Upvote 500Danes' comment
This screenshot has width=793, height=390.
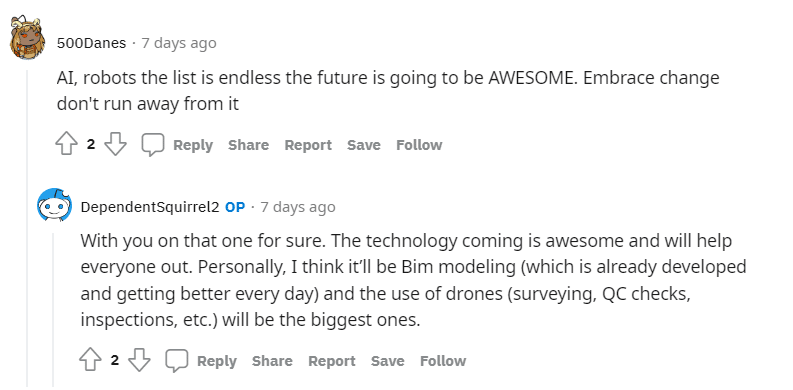point(66,145)
